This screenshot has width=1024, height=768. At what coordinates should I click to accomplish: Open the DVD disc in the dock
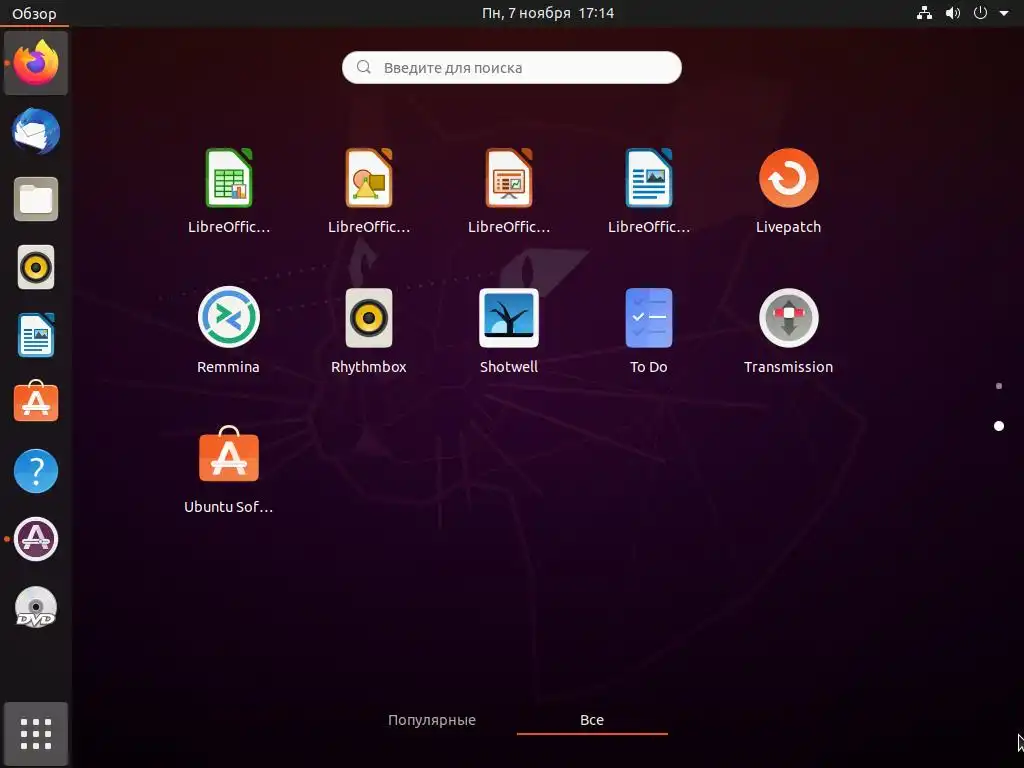[x=36, y=607]
